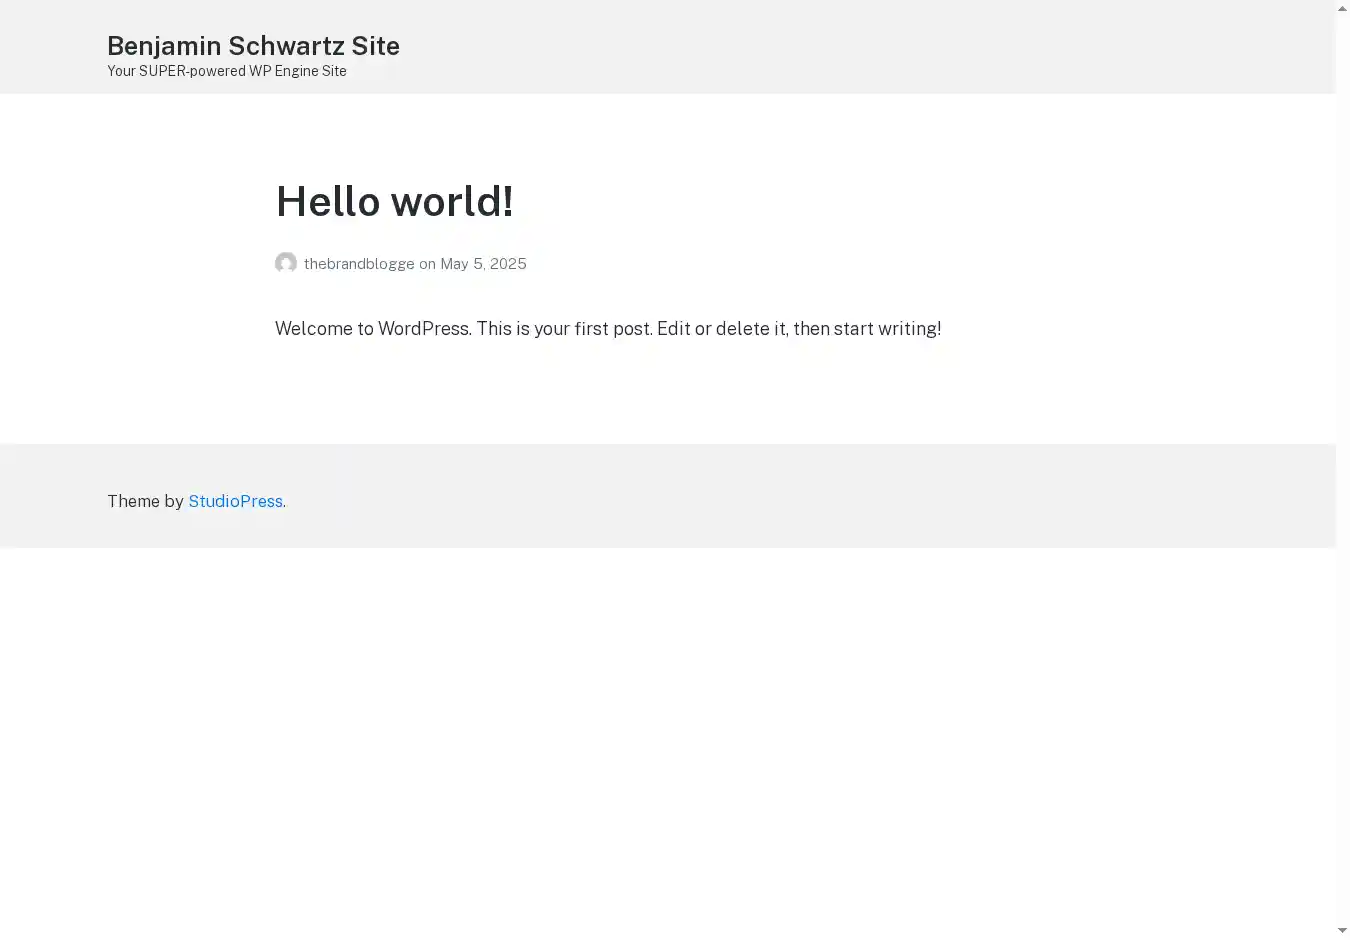The image size is (1350, 940).
Task: Click the word 'on' before the date
Action: click(x=427, y=264)
